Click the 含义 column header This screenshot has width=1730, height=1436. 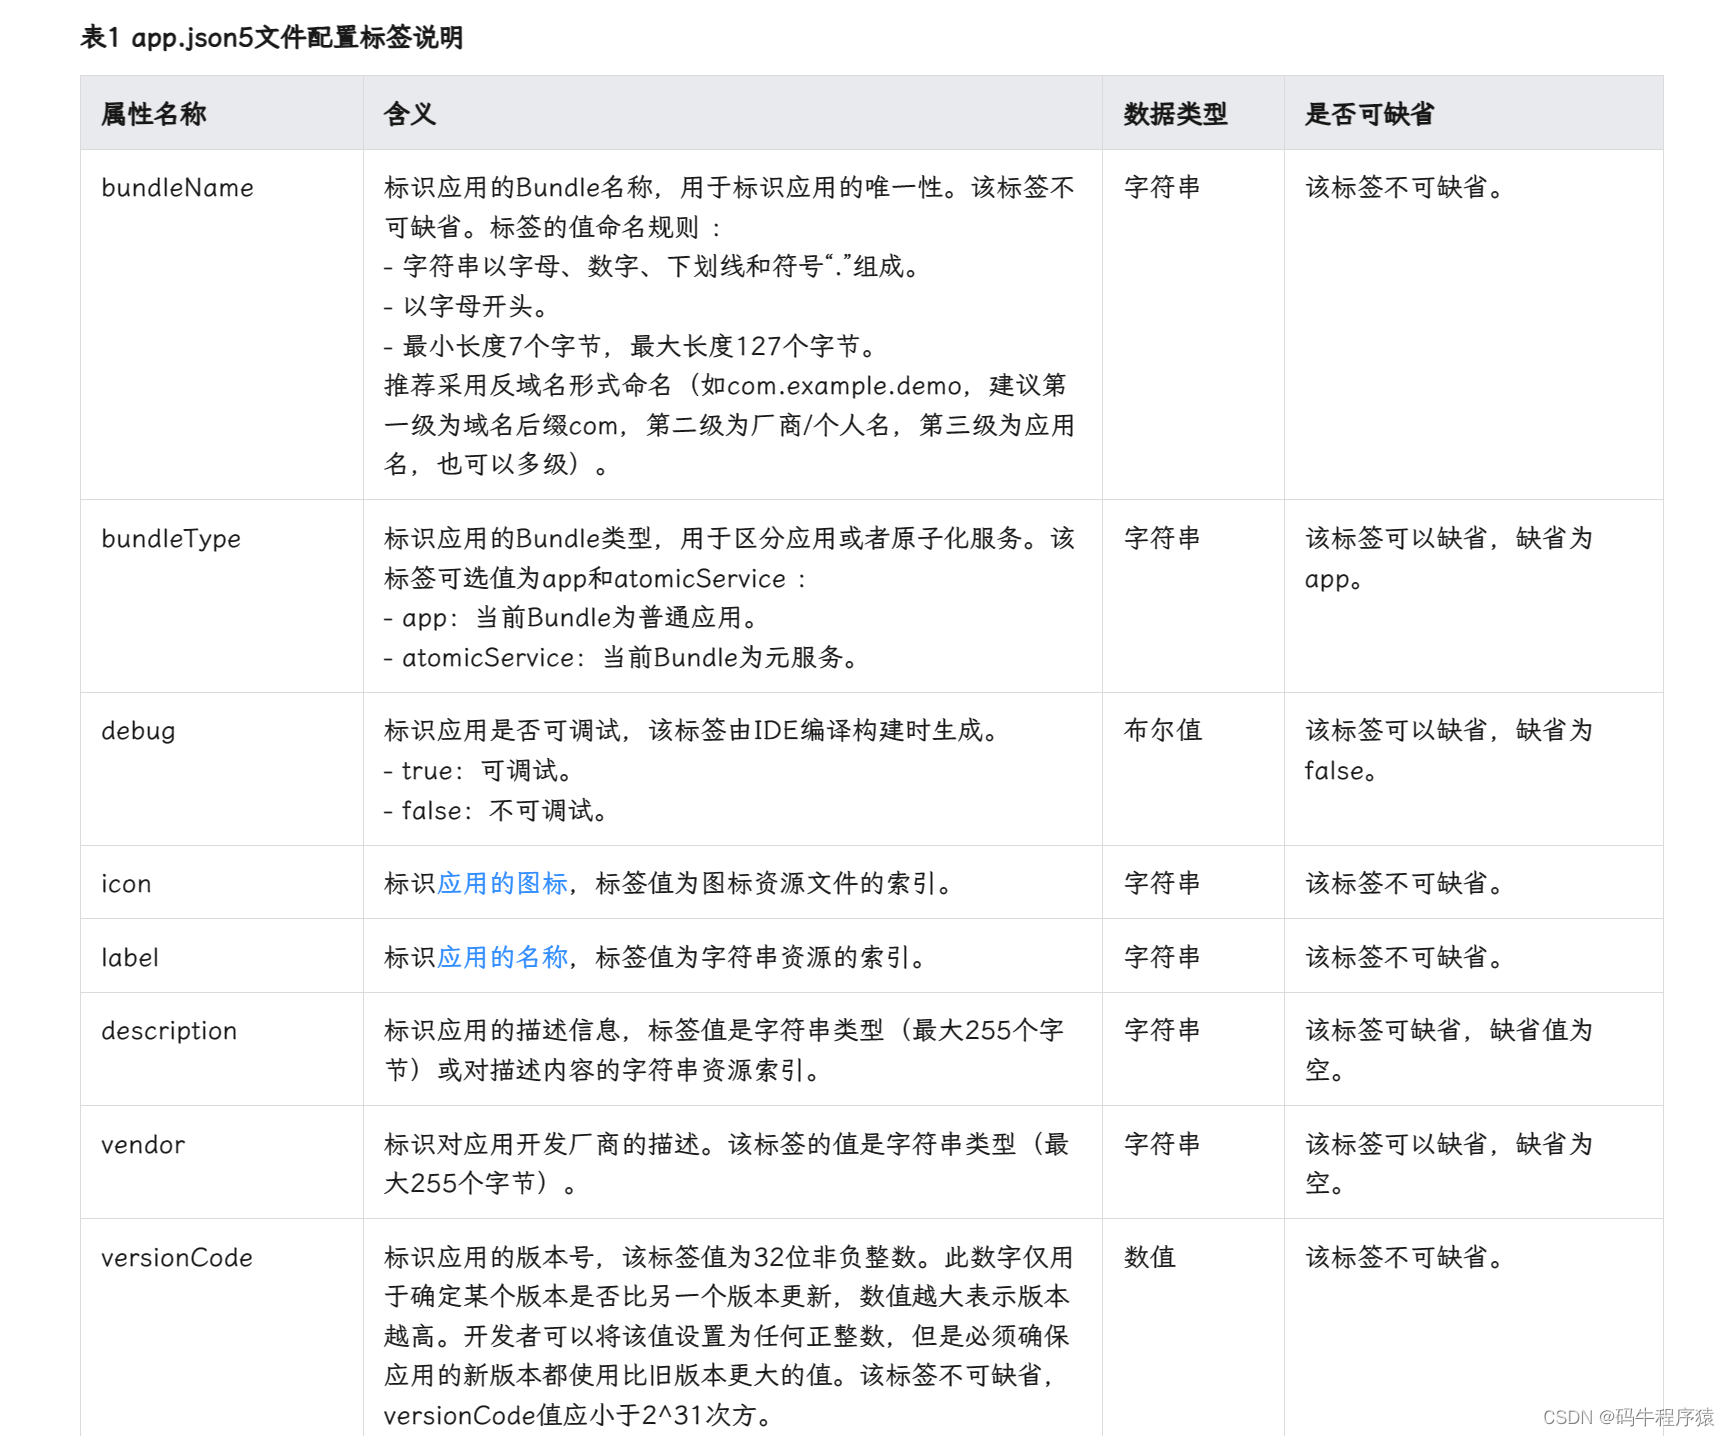tap(410, 114)
